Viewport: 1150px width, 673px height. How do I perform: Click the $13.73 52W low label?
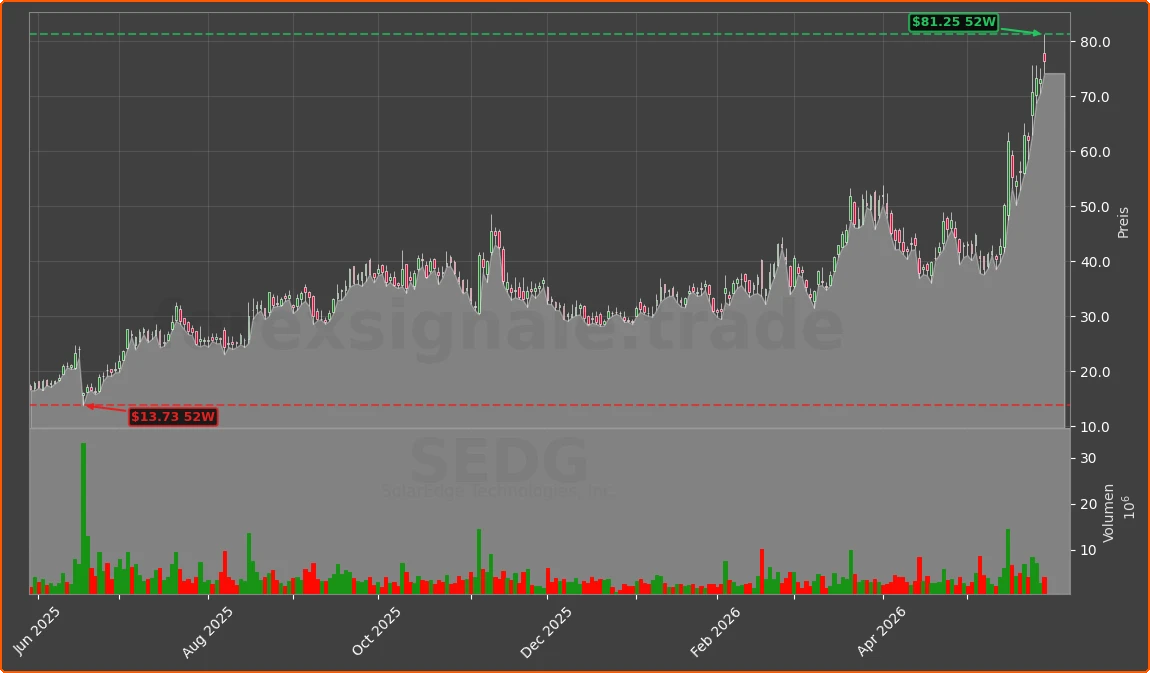coord(173,417)
